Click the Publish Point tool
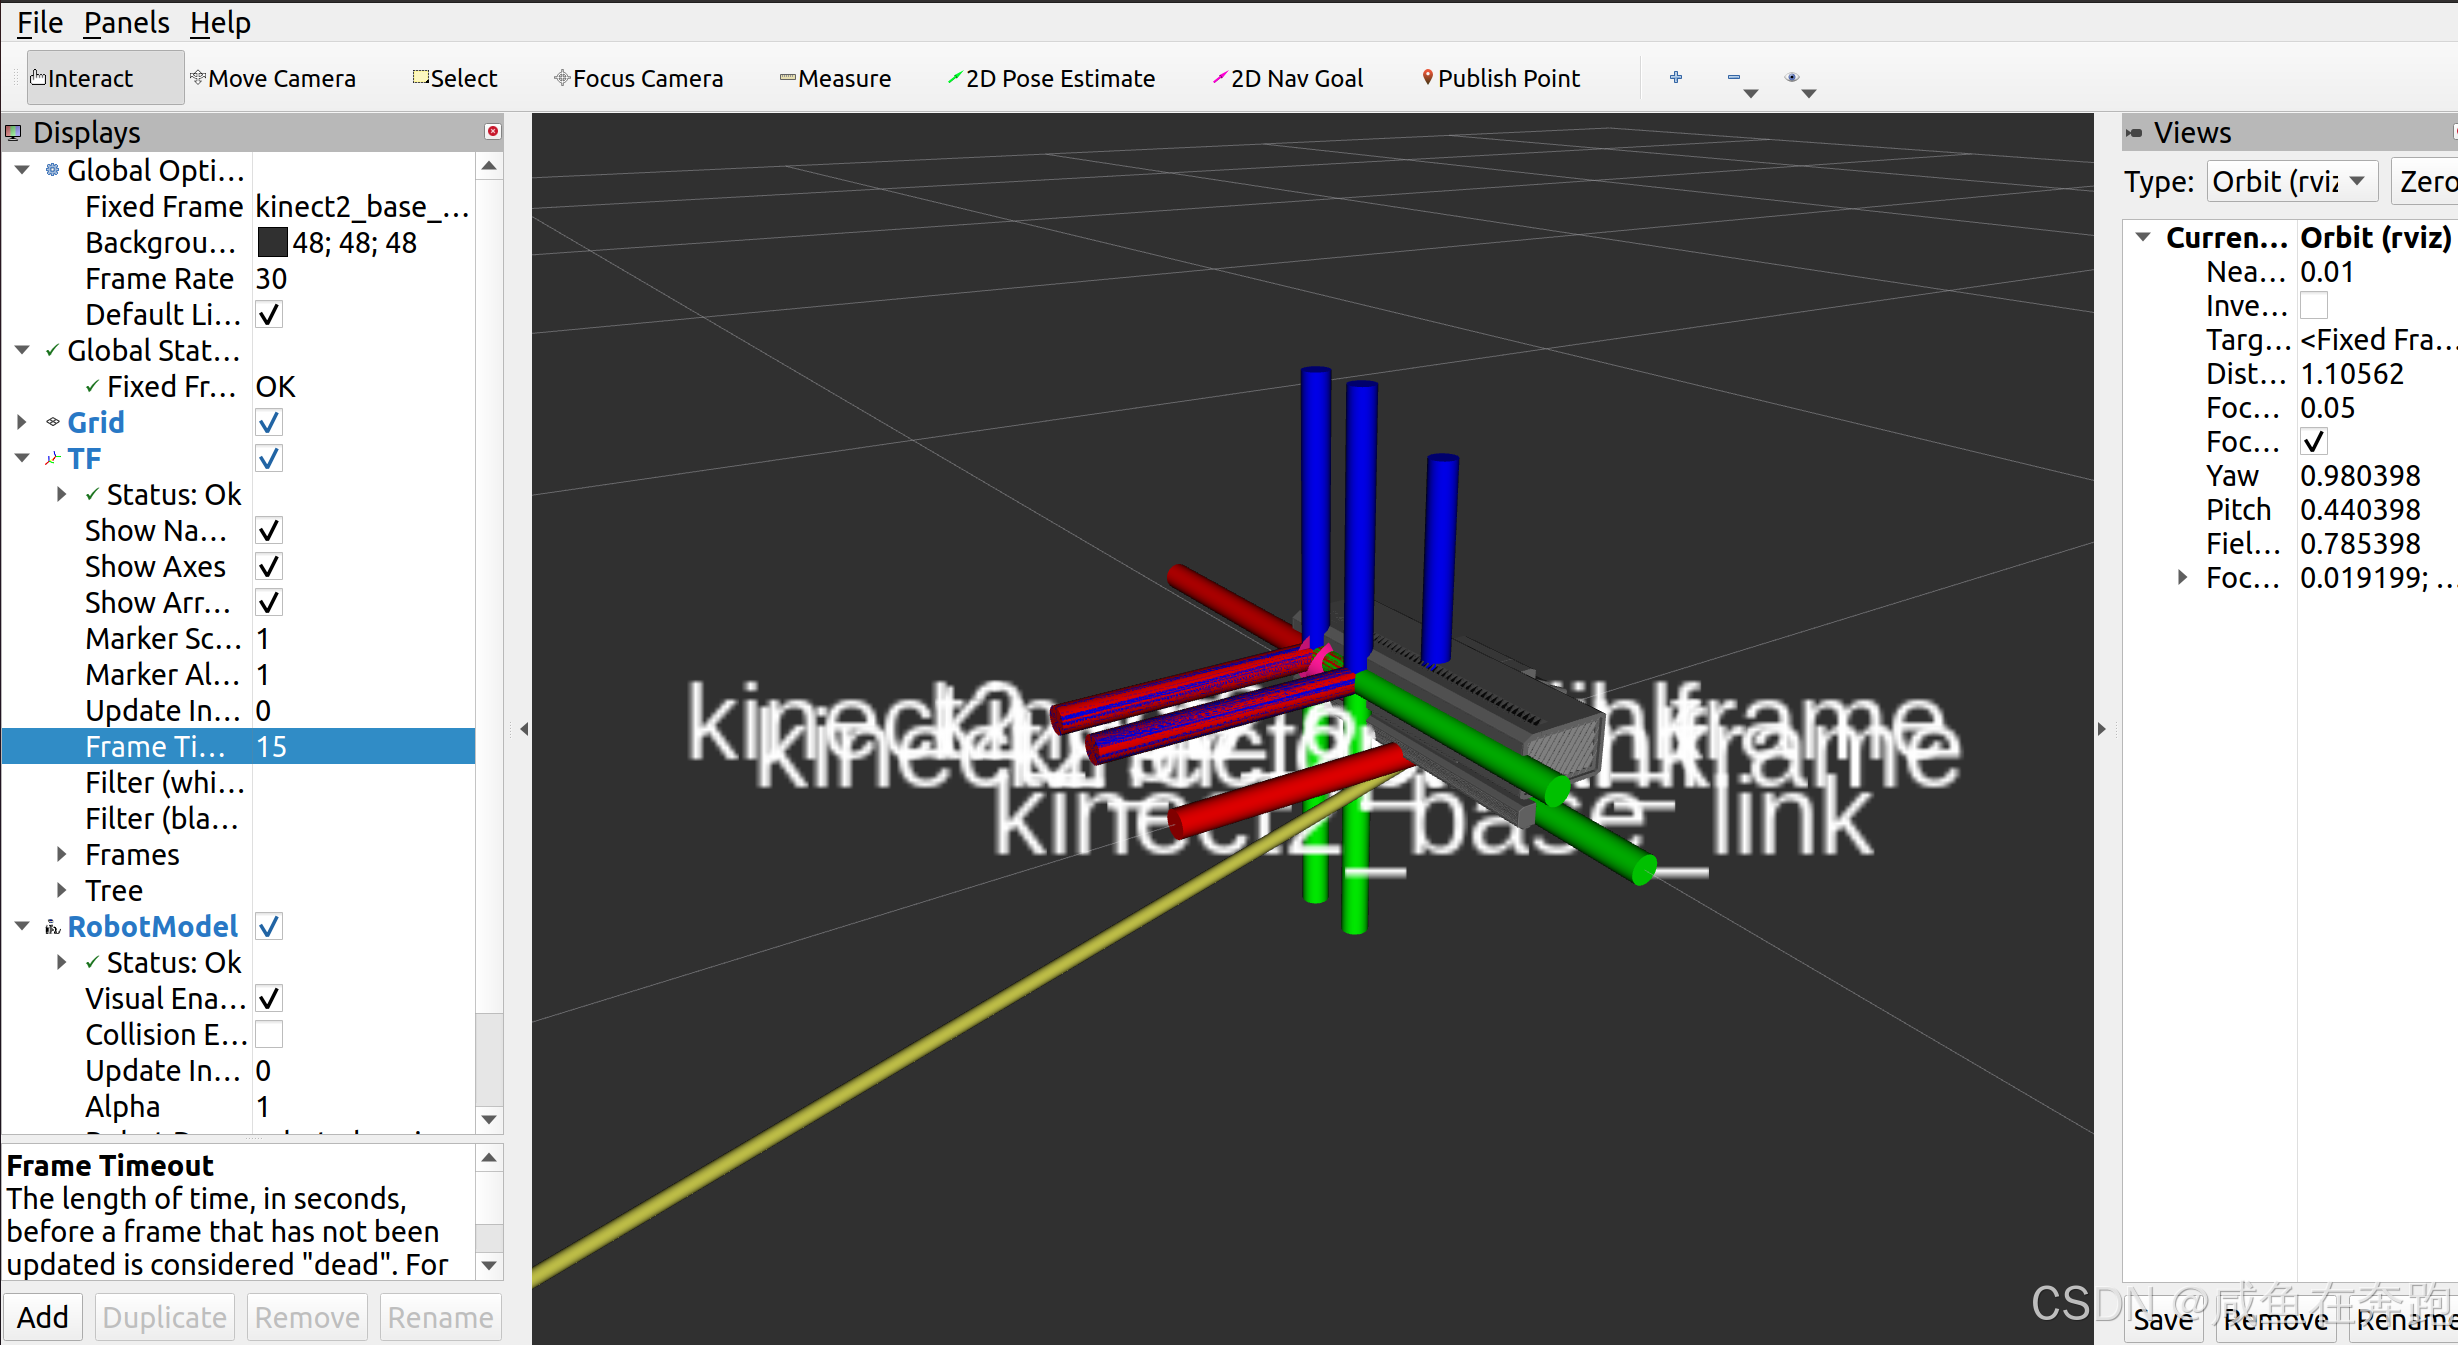This screenshot has width=2458, height=1345. [x=1500, y=78]
